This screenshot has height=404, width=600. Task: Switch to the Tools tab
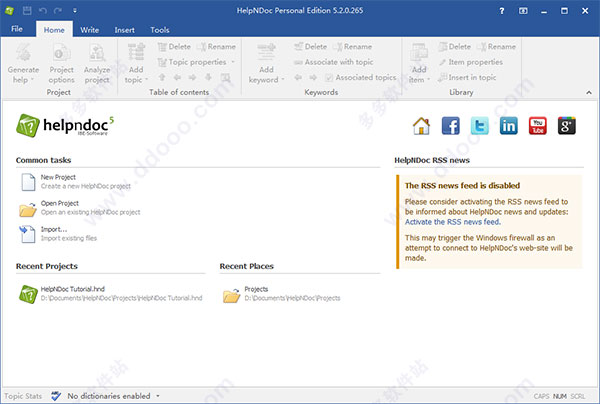(x=160, y=30)
